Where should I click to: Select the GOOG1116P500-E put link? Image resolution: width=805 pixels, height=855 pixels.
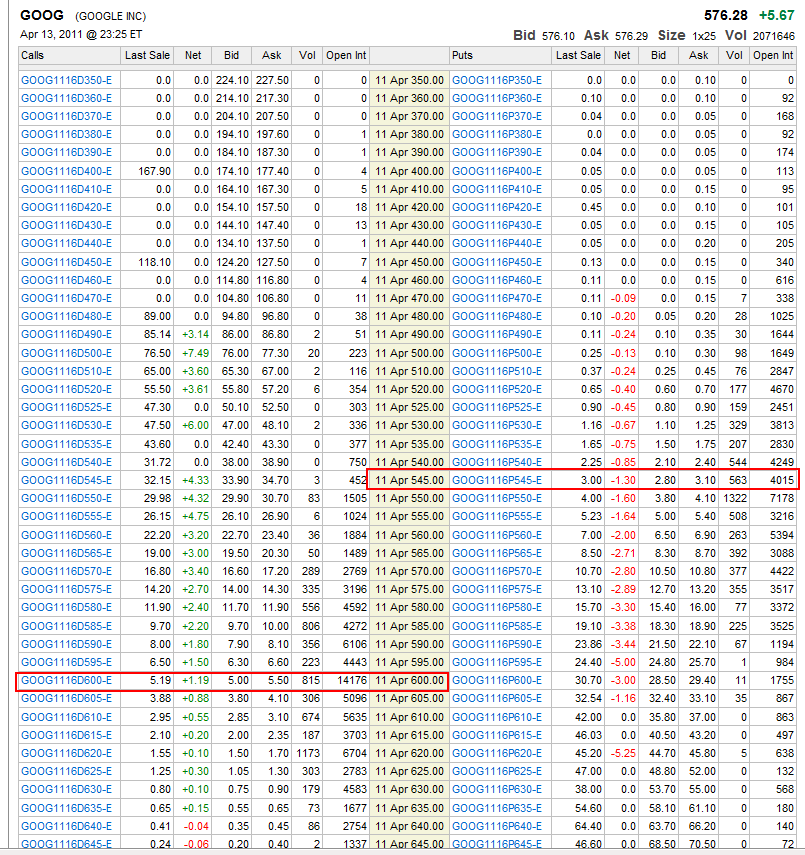(497, 353)
